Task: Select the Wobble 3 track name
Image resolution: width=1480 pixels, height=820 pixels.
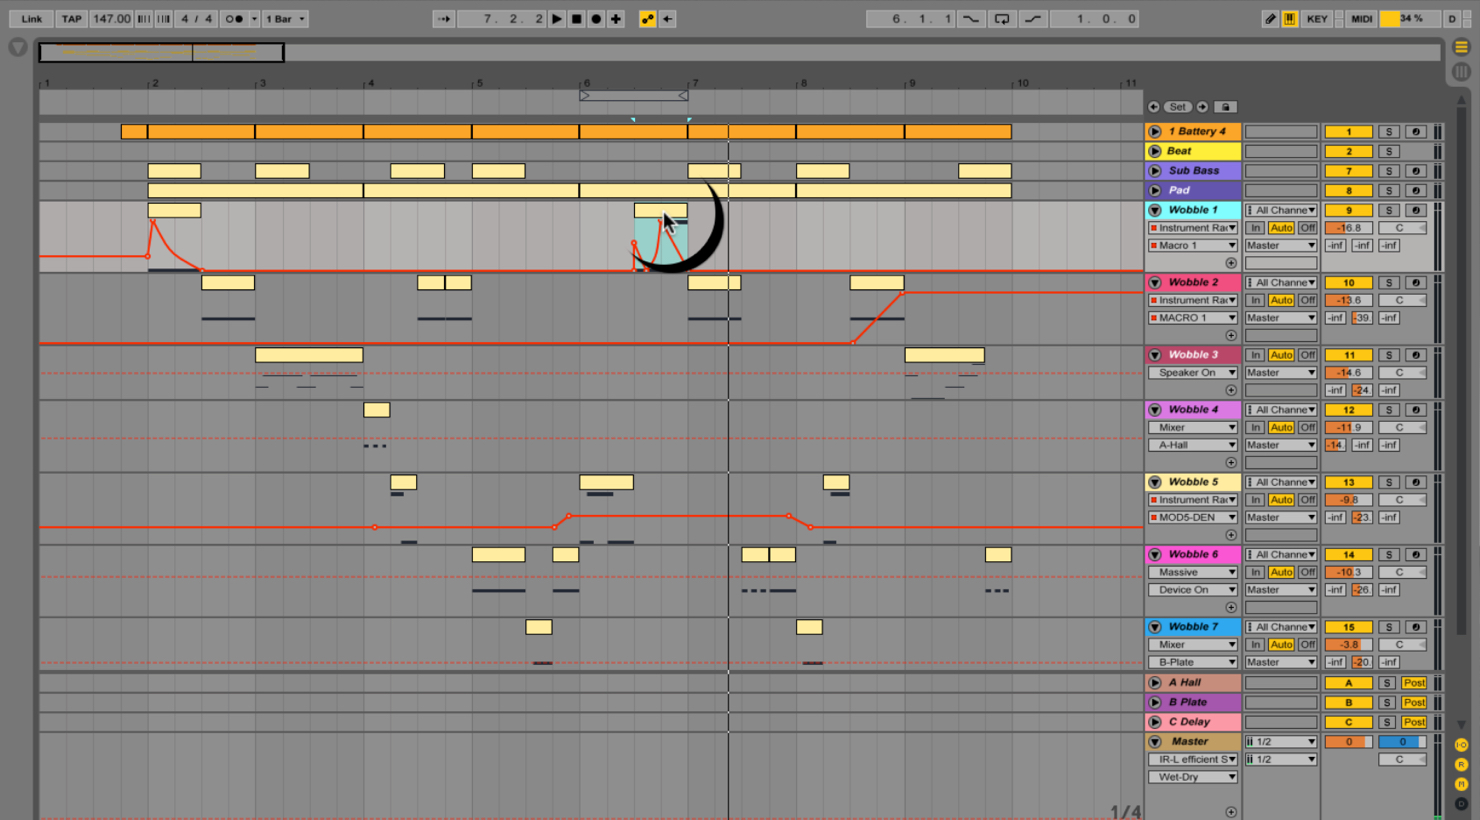Action: (x=1193, y=355)
